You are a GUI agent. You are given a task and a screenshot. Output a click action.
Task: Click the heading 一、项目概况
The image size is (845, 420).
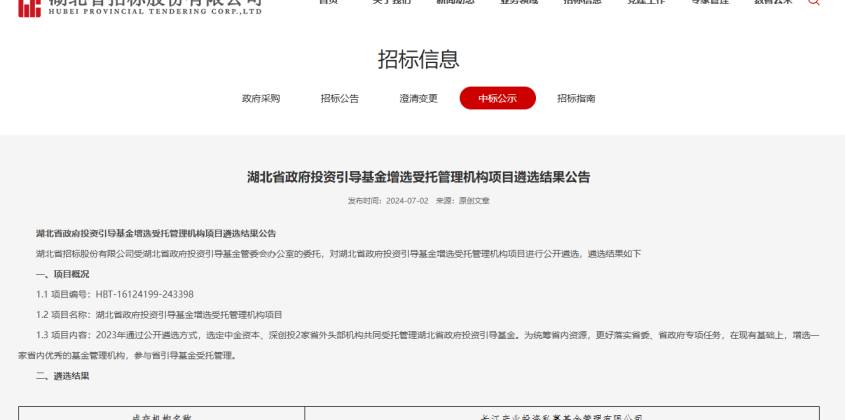click(63, 274)
